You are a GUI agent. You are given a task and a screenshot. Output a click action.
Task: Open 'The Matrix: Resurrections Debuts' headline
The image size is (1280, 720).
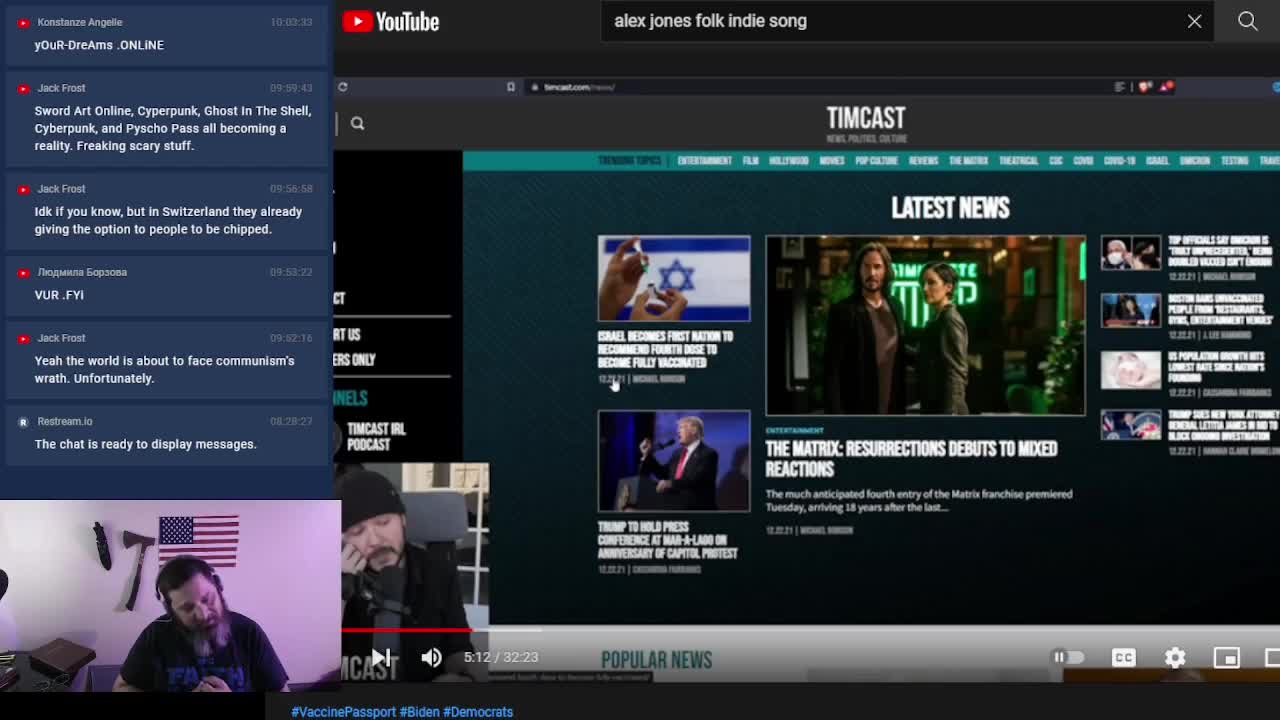click(x=911, y=458)
